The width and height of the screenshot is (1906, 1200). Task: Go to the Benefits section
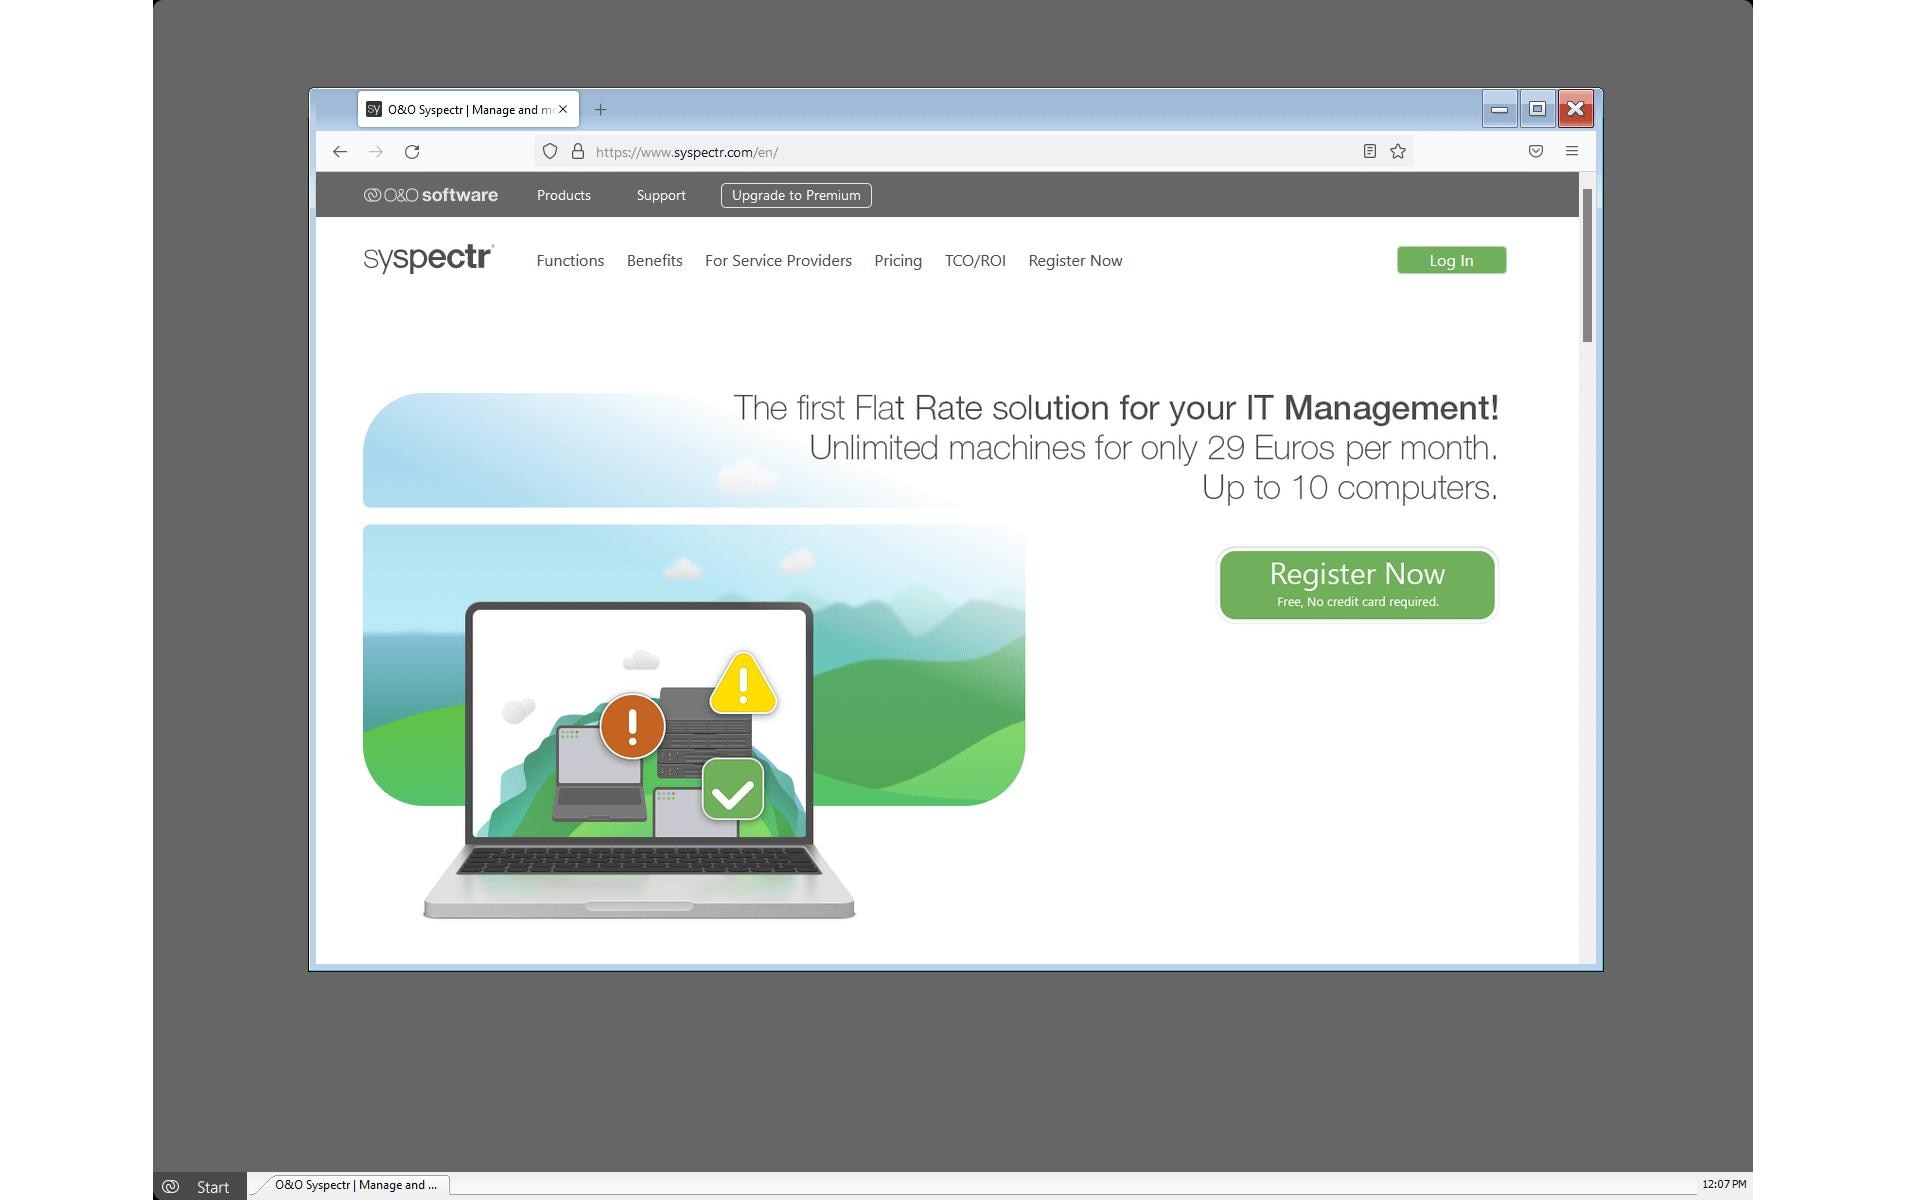[655, 260]
